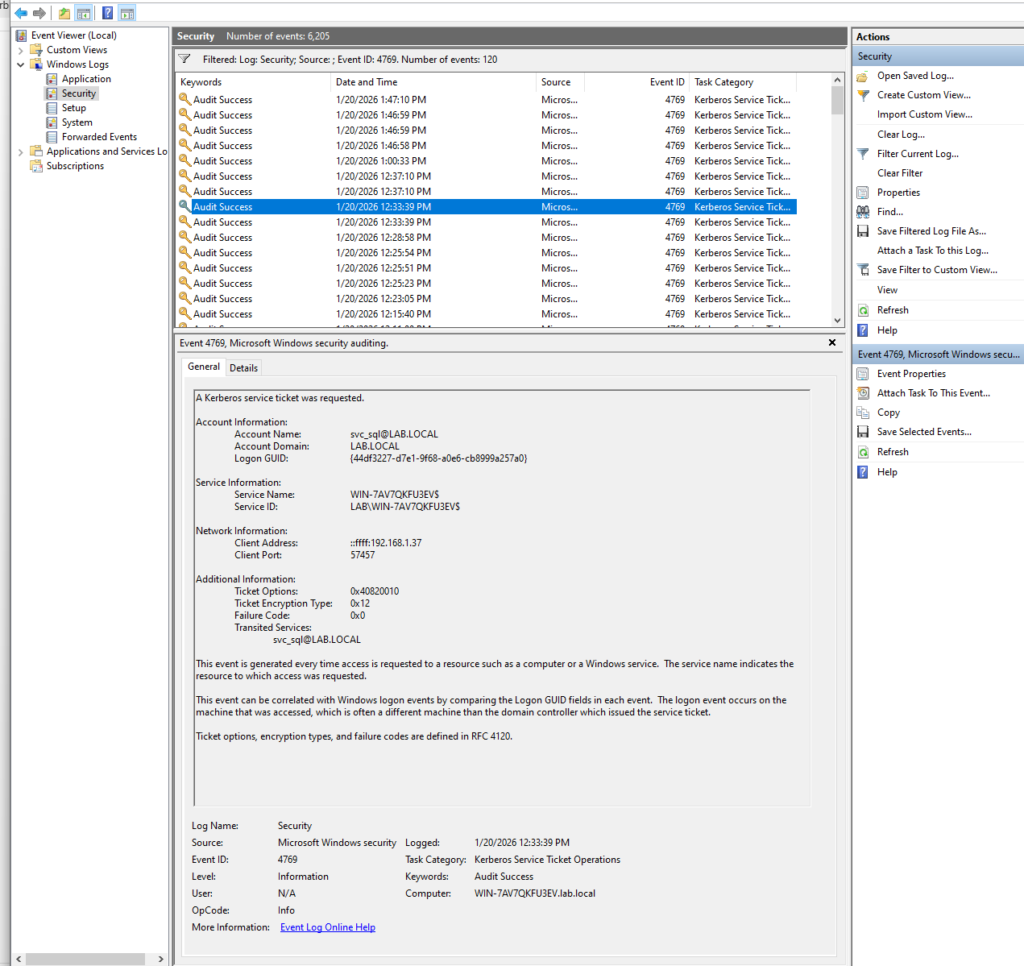1024x966 pixels.
Task: Expand Applications and Services Logs node
Action: coord(22,152)
